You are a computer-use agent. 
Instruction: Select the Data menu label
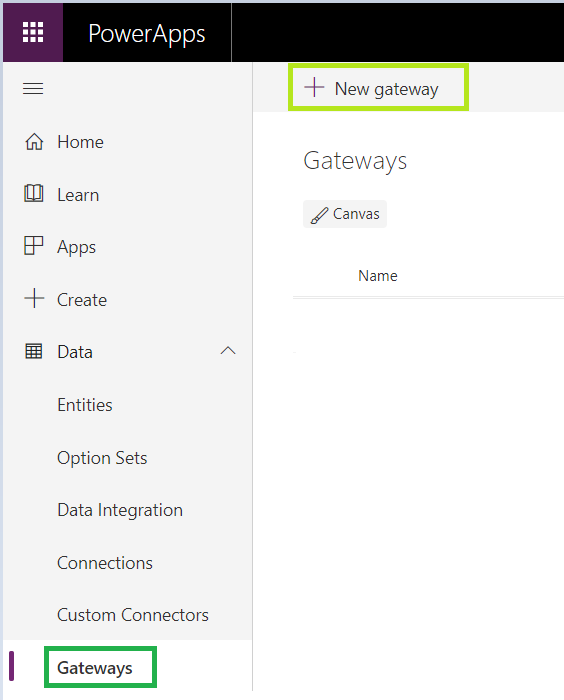point(75,352)
